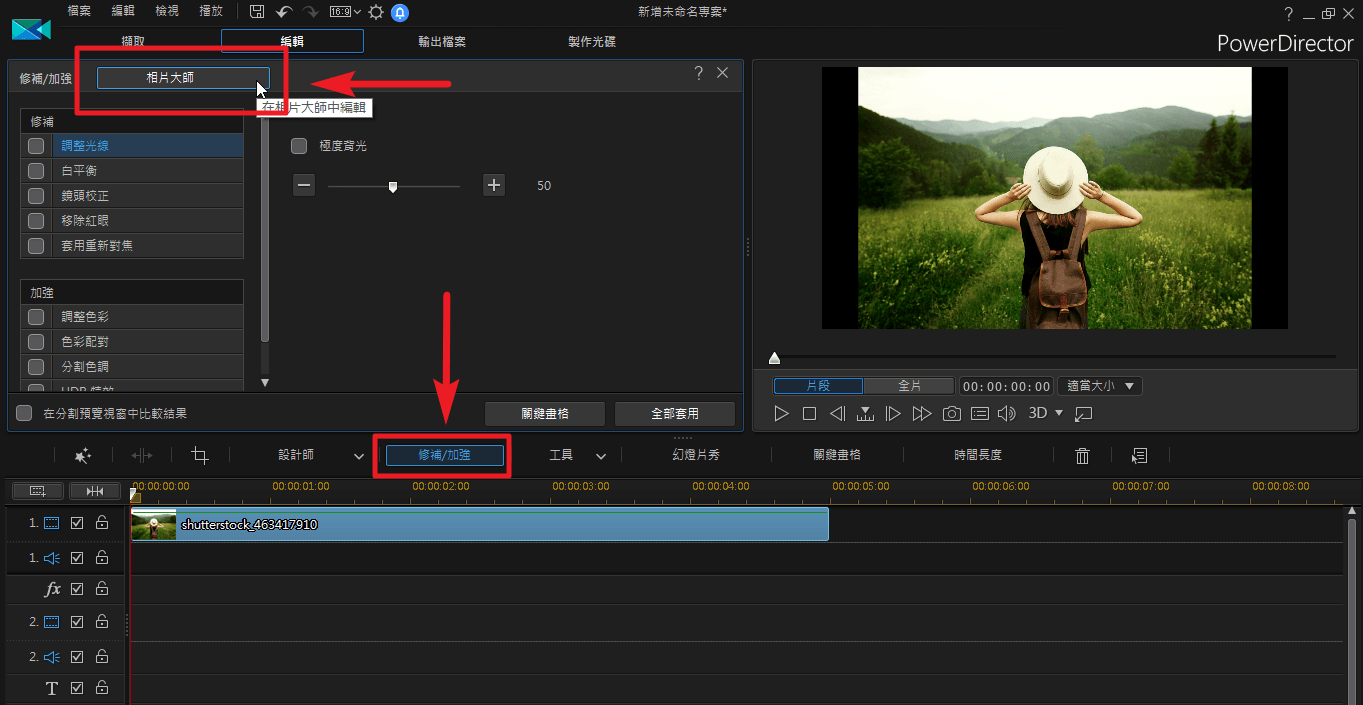Click the 相片大師 button

[x=183, y=78]
